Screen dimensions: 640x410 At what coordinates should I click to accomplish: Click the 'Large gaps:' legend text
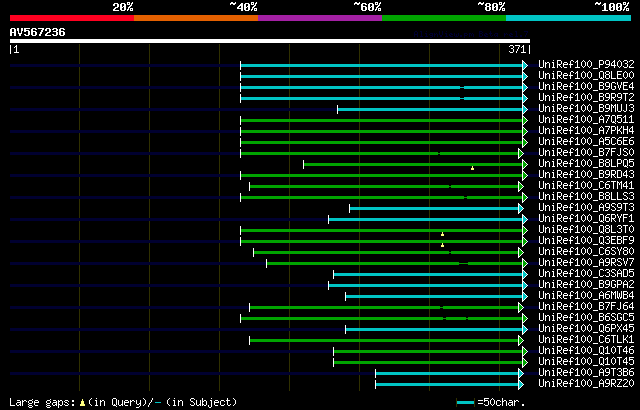coord(42,402)
